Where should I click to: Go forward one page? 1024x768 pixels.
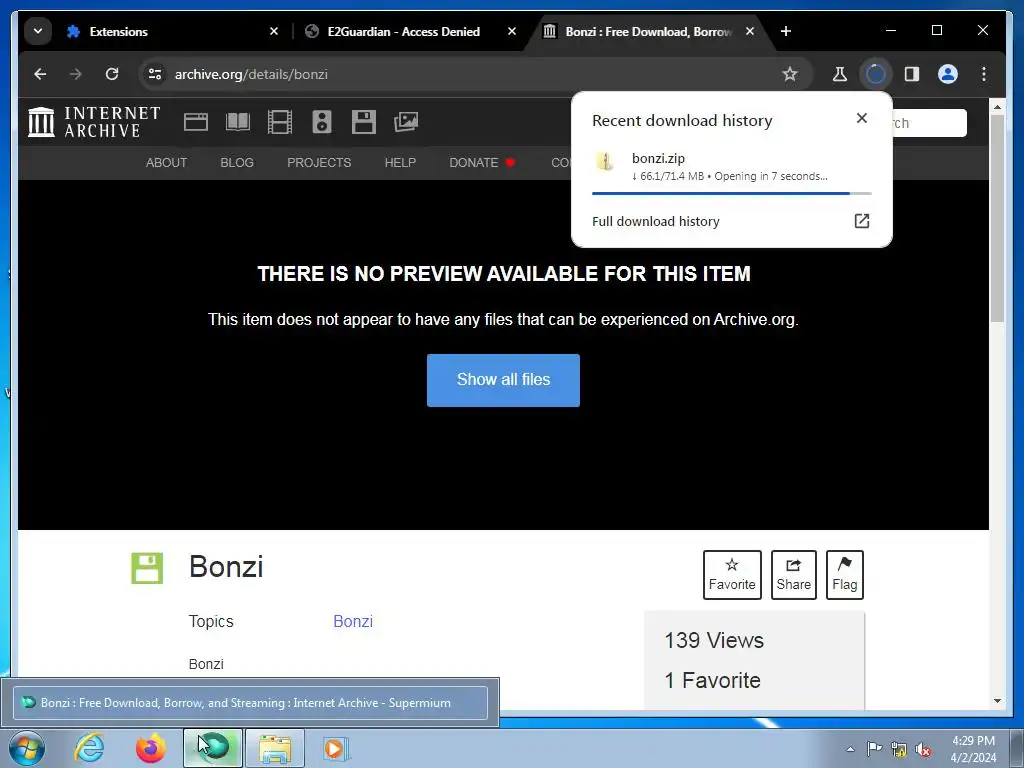point(76,74)
